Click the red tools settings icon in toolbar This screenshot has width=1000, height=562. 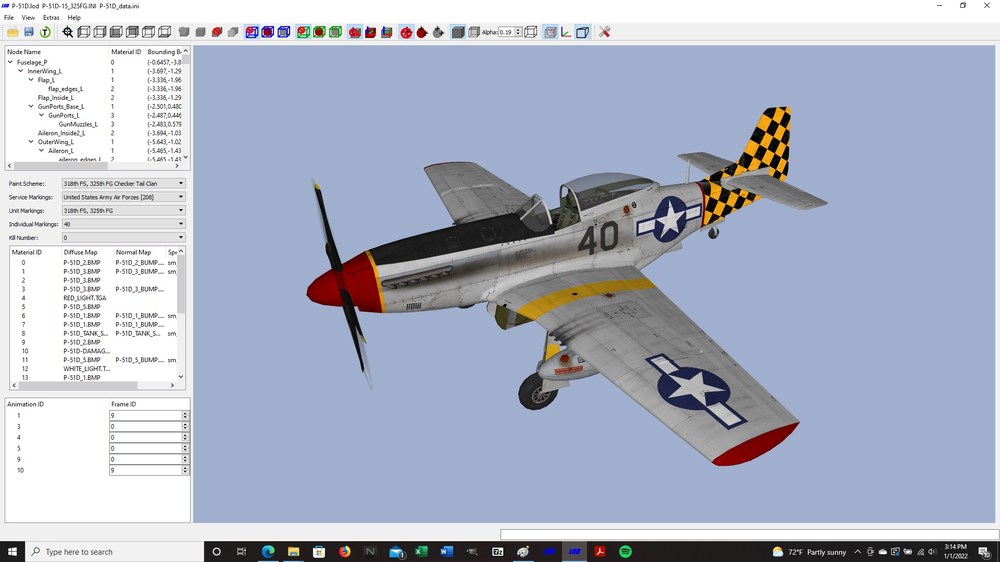pos(605,32)
